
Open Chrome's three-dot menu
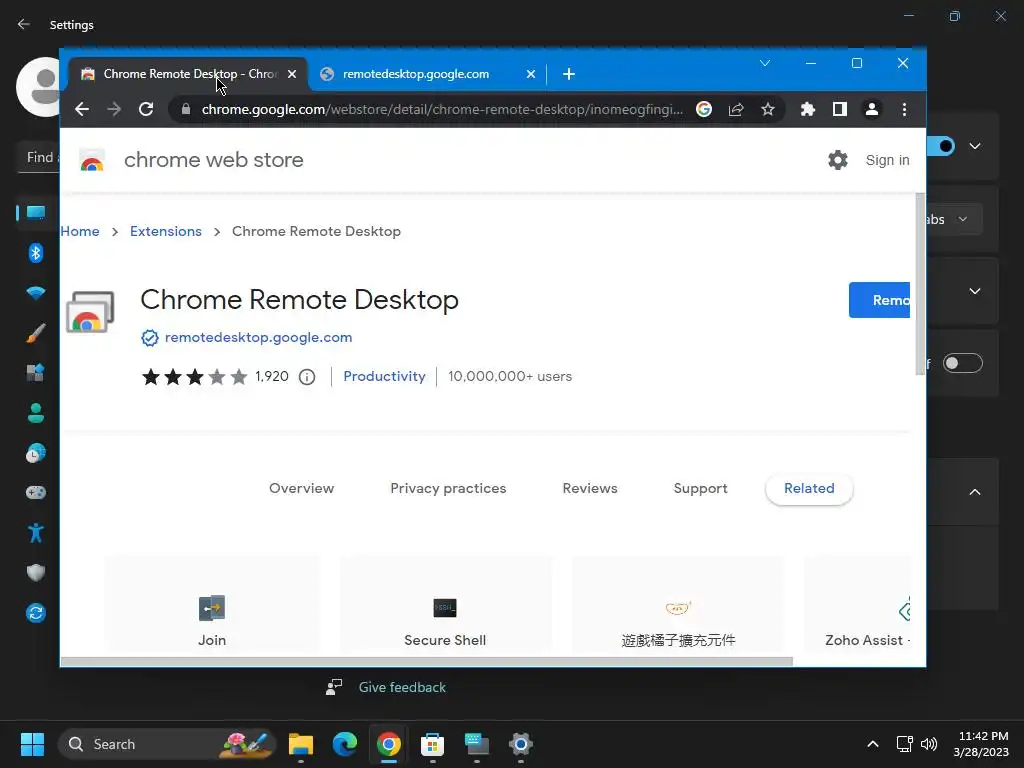pos(904,109)
